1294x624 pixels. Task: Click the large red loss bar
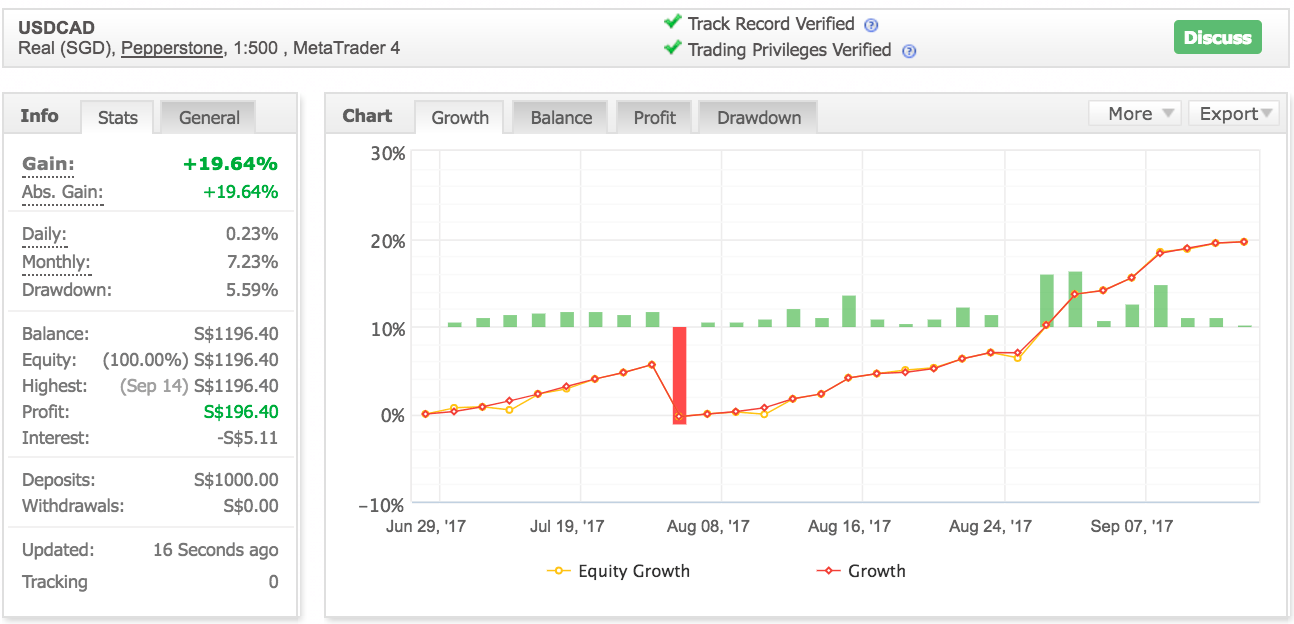click(679, 375)
